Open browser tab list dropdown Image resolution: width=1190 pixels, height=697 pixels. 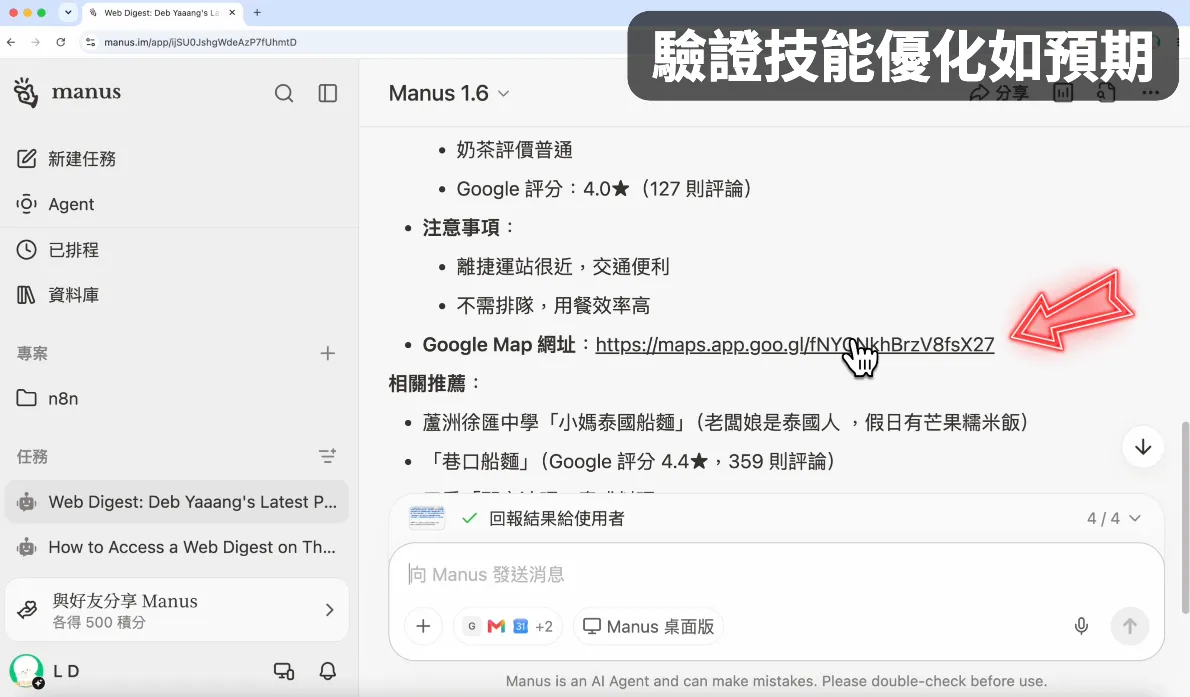(68, 13)
